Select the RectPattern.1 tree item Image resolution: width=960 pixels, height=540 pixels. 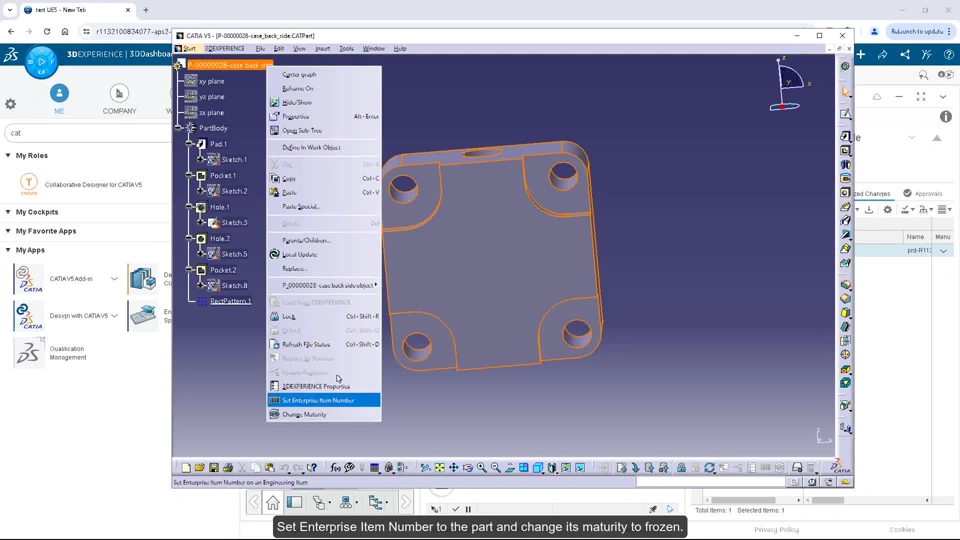(x=230, y=301)
